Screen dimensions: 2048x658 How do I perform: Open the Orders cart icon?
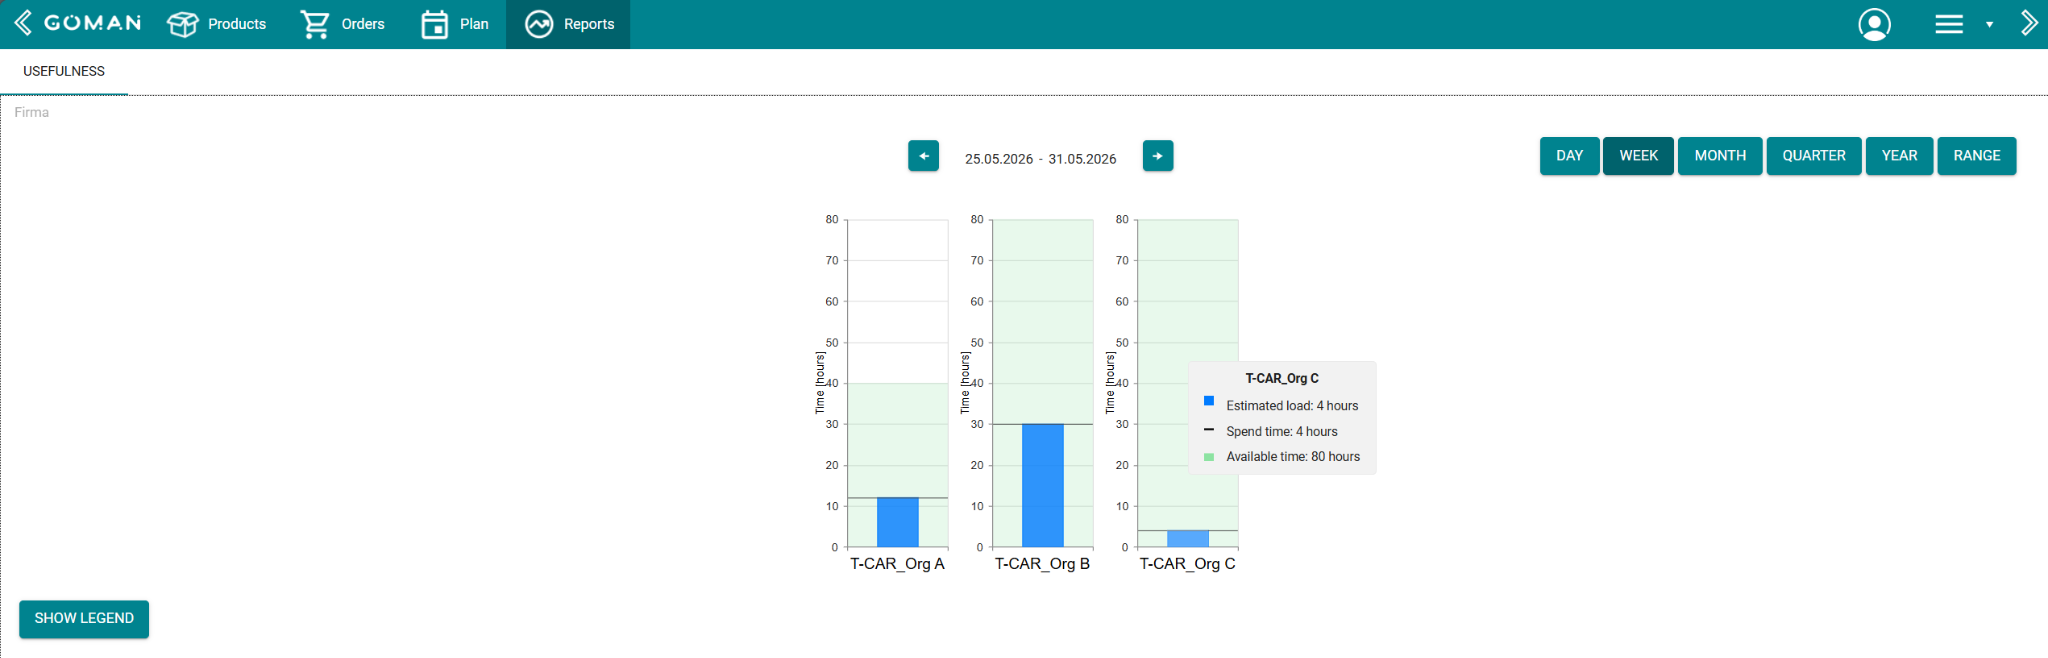pyautogui.click(x=315, y=24)
